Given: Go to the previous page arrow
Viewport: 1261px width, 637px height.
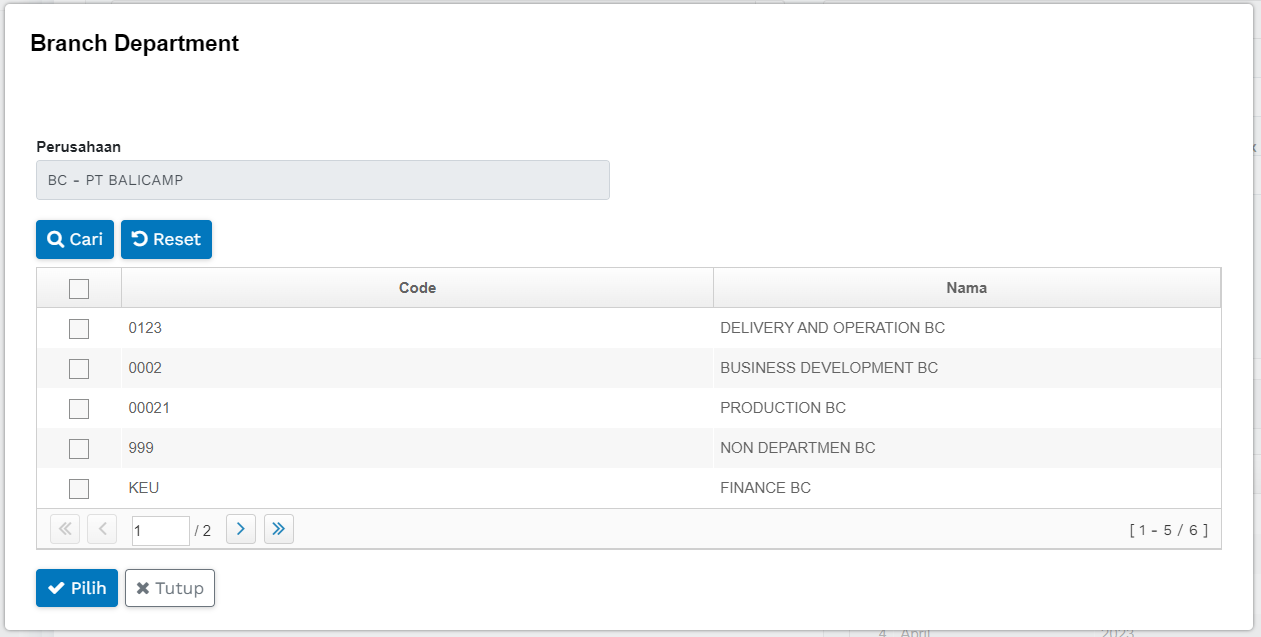Looking at the screenshot, I should pos(102,529).
